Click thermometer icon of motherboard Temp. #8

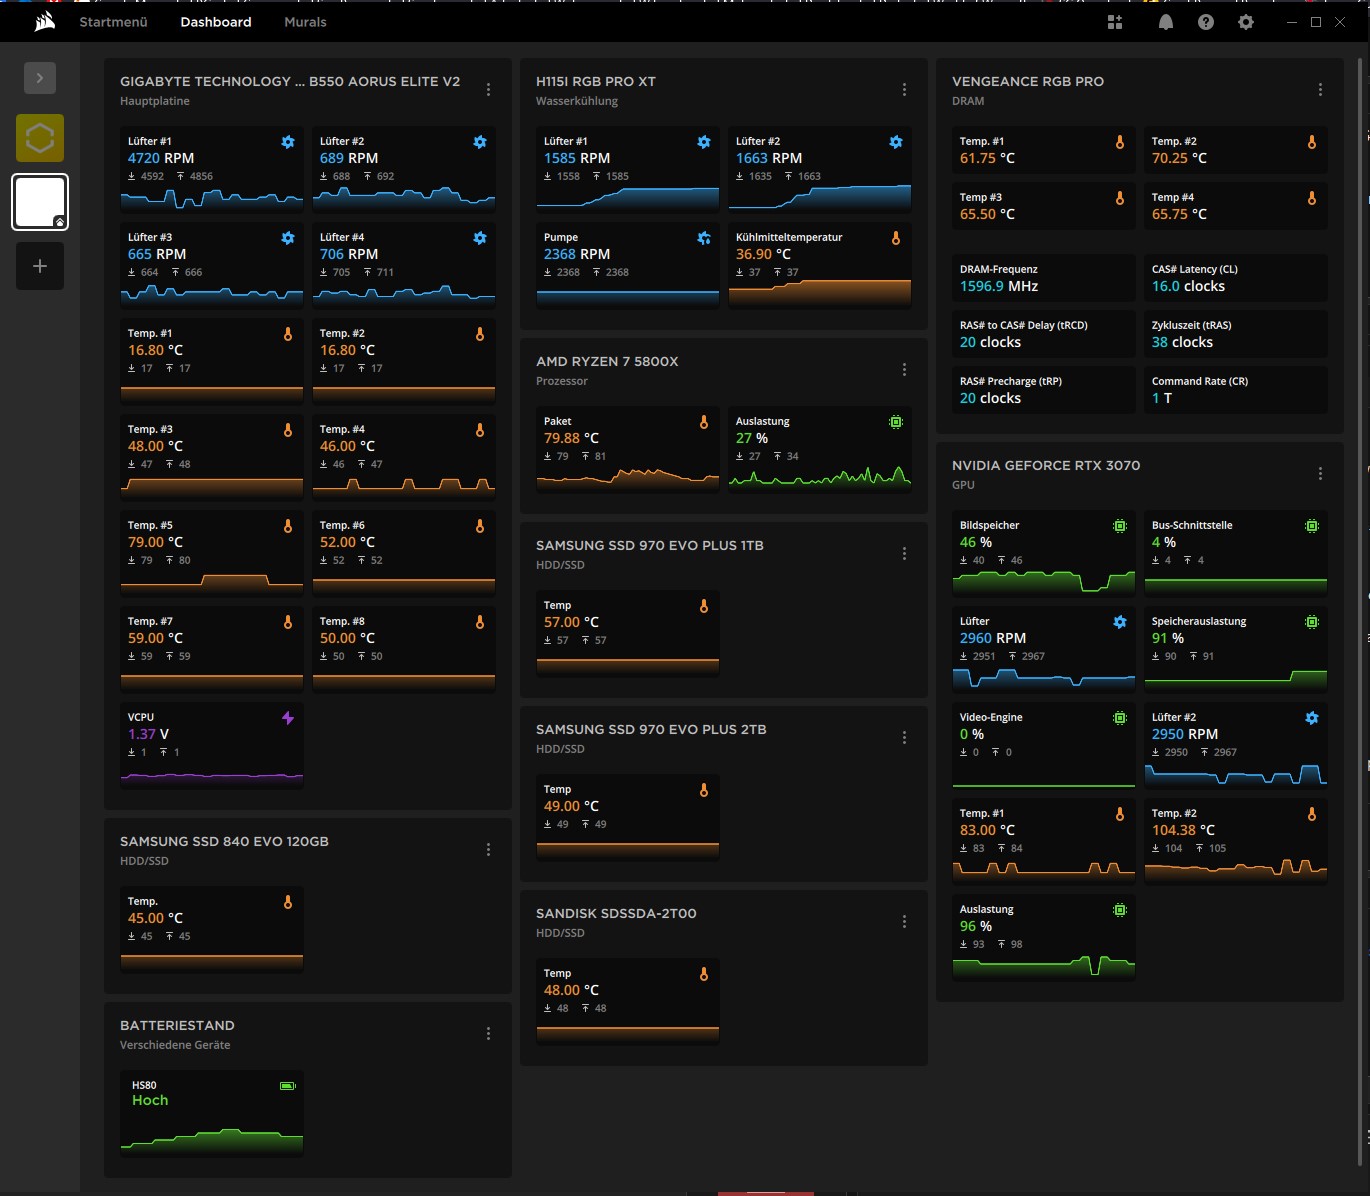480,622
